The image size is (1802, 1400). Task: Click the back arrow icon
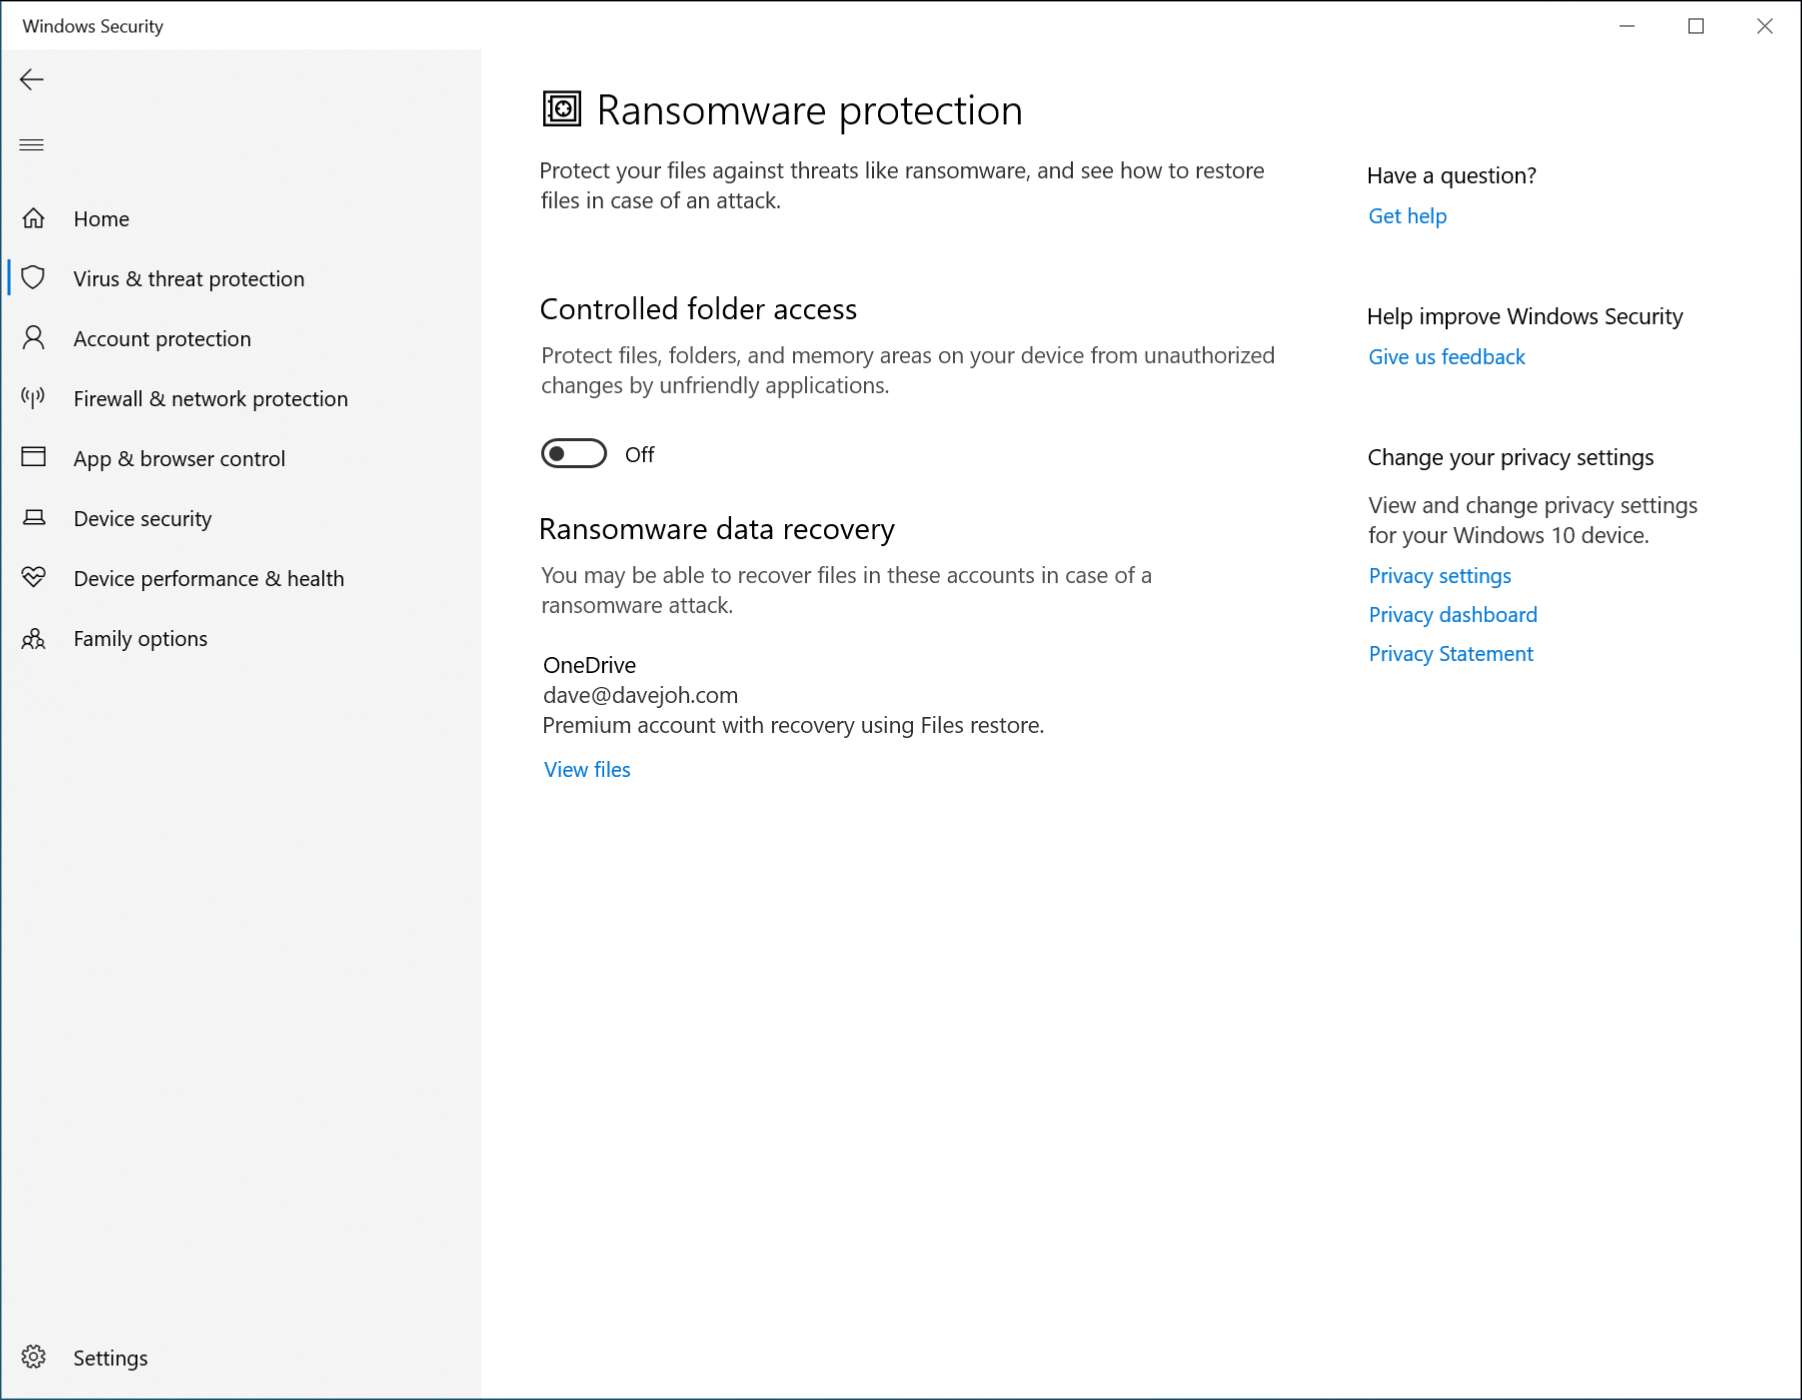click(x=32, y=80)
